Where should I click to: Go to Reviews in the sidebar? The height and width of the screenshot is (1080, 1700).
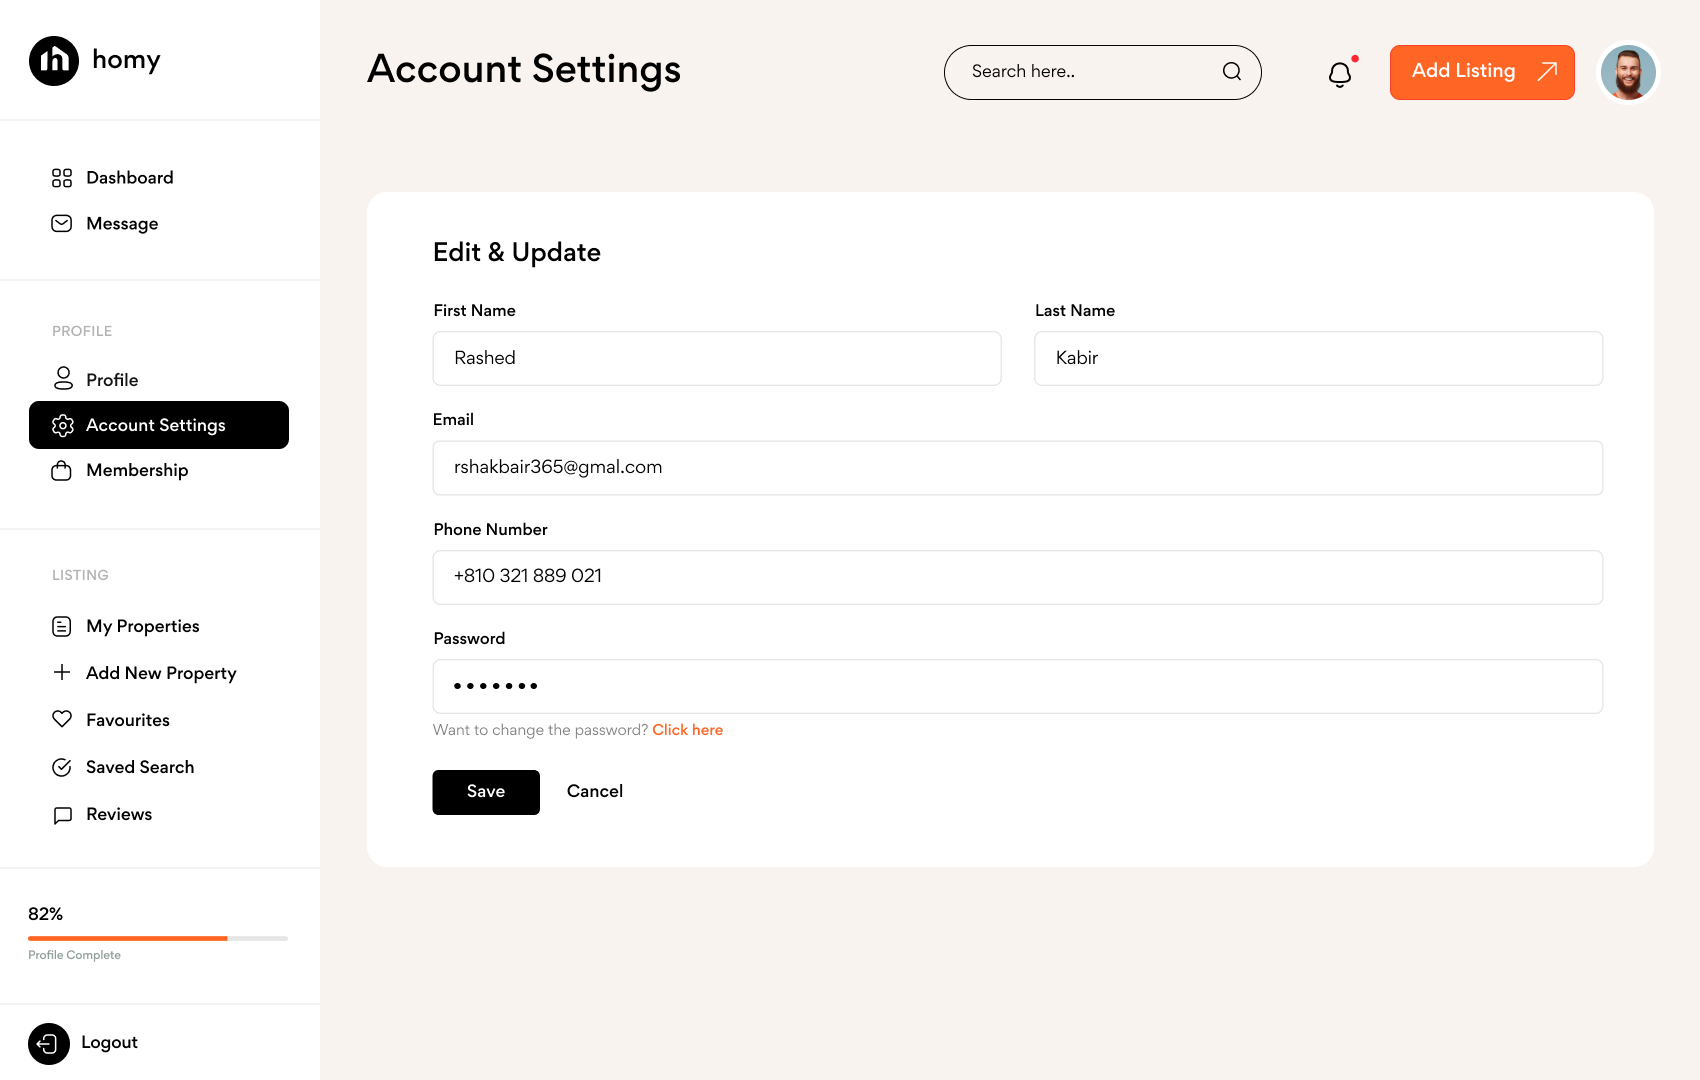[118, 815]
